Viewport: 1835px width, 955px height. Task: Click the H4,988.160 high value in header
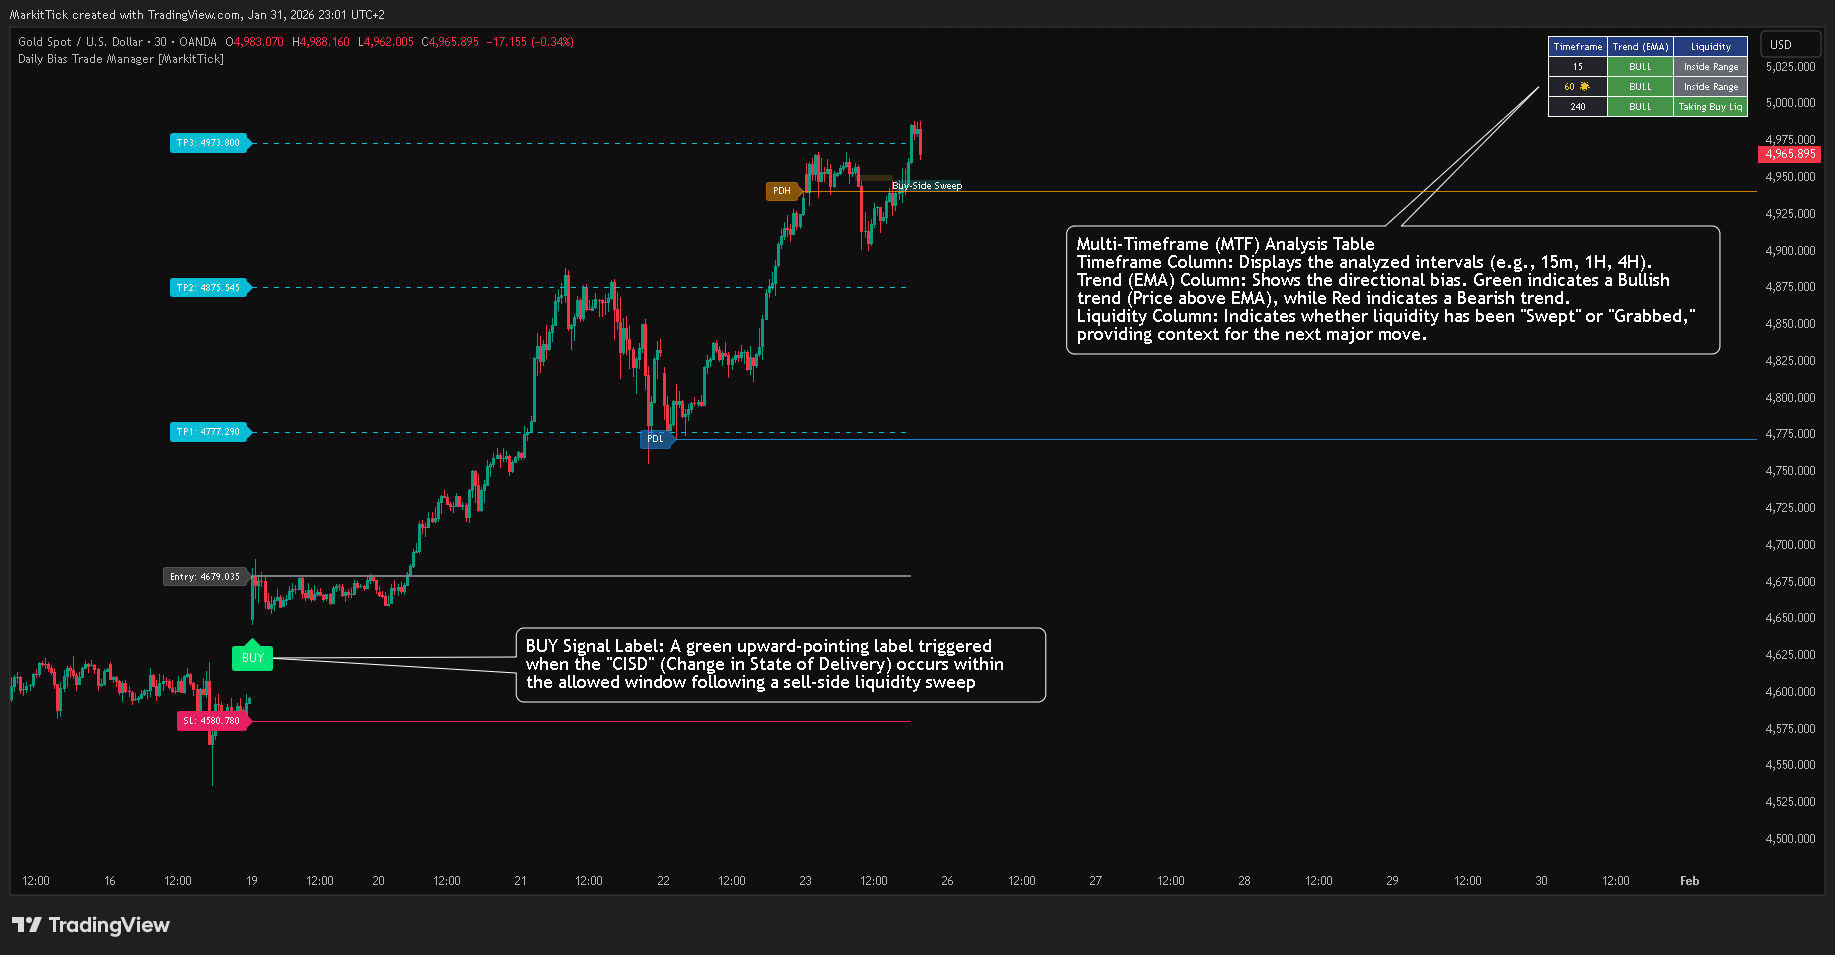321,42
